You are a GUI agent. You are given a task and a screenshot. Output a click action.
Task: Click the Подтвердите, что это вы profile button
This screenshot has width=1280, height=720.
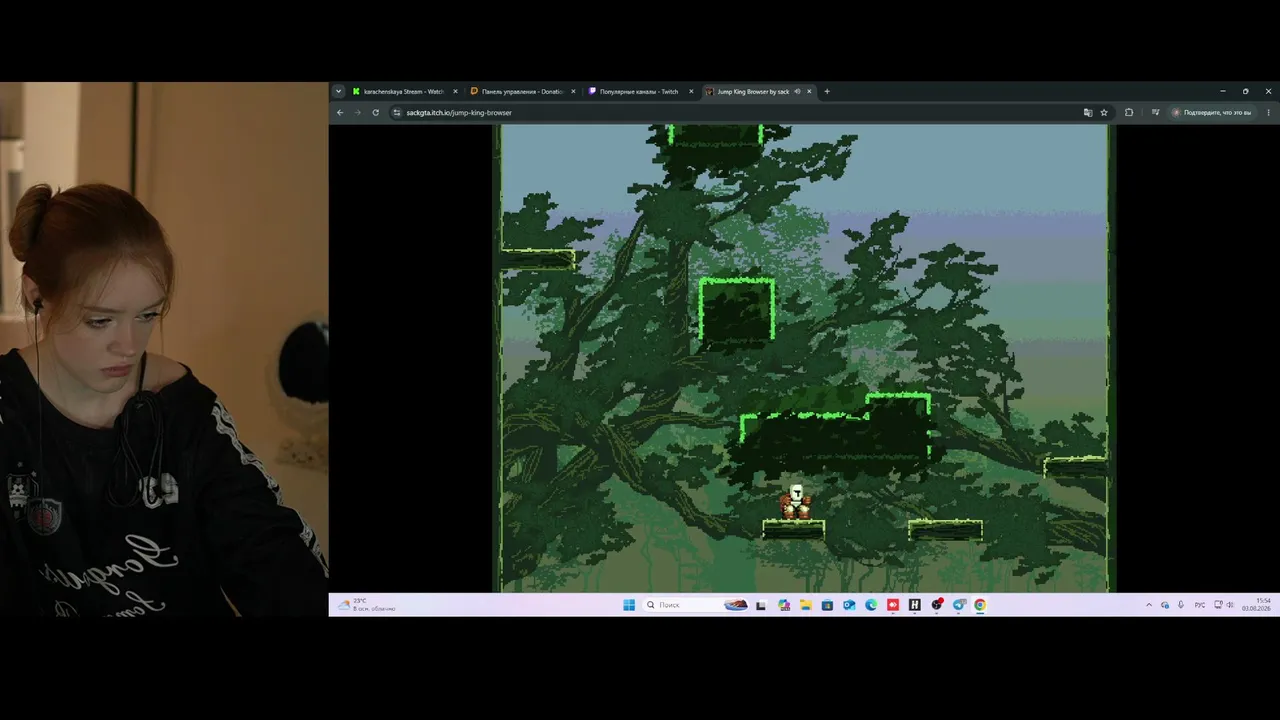[1213, 112]
